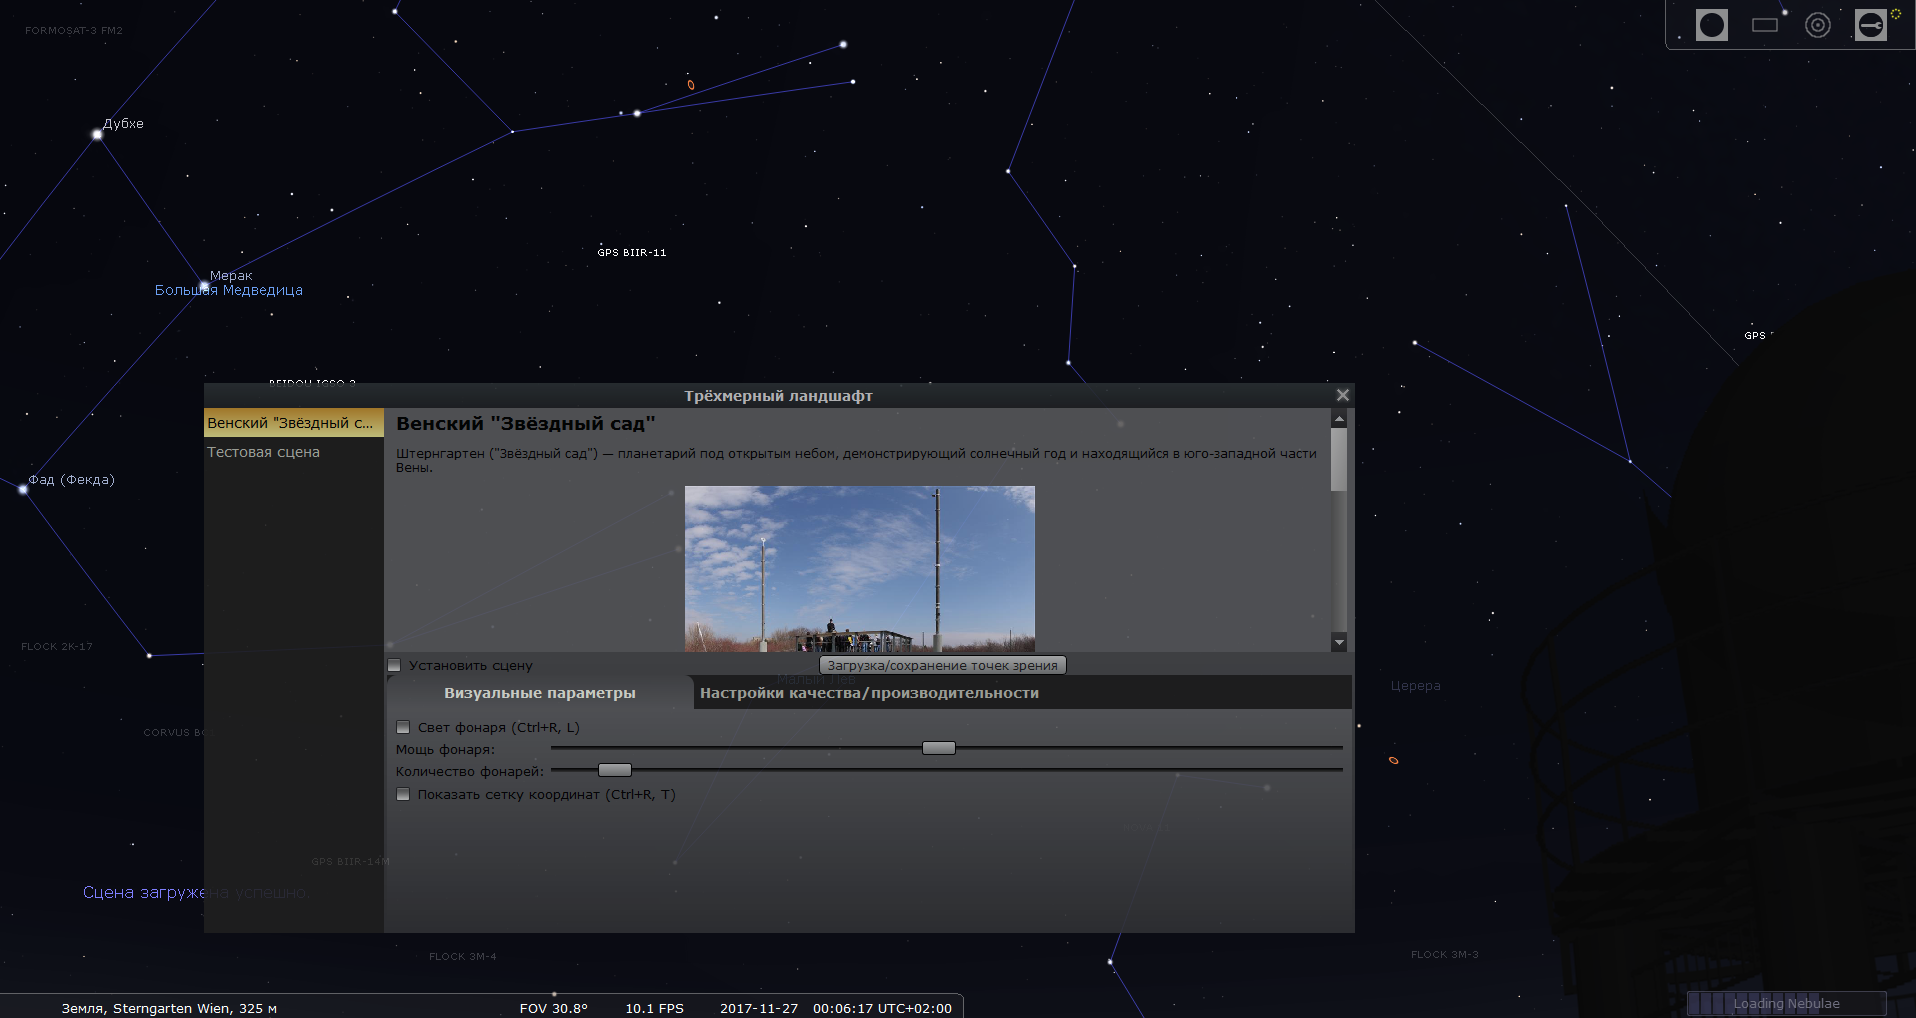1916x1018 pixels.
Task: Toggle the Свет фонаря checkbox
Action: tap(403, 727)
